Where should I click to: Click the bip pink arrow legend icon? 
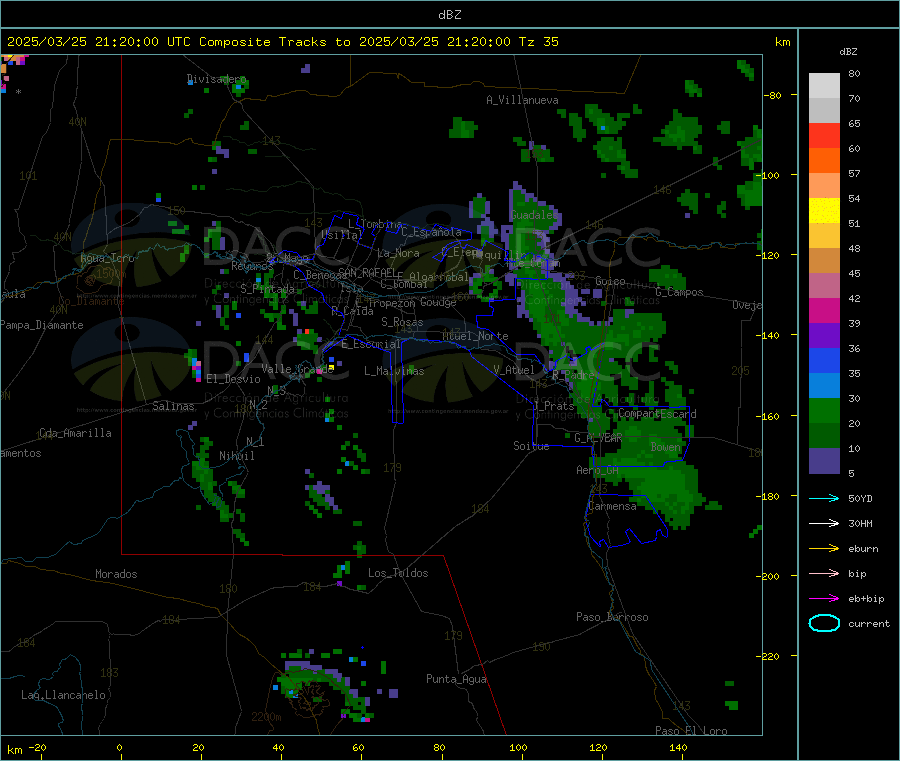(x=824, y=573)
